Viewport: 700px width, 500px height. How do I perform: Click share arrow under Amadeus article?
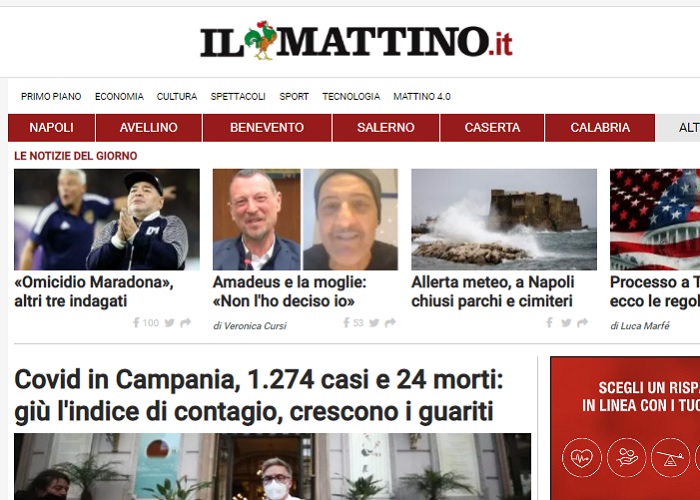tap(390, 322)
